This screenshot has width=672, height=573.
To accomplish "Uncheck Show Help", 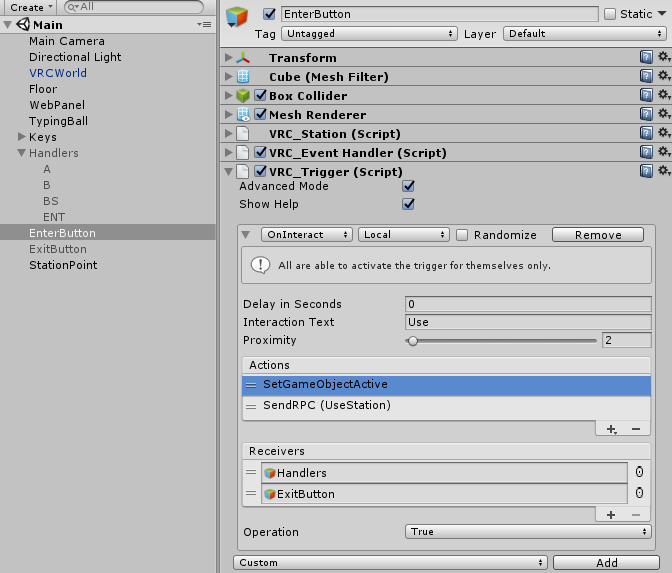I will 408,204.
